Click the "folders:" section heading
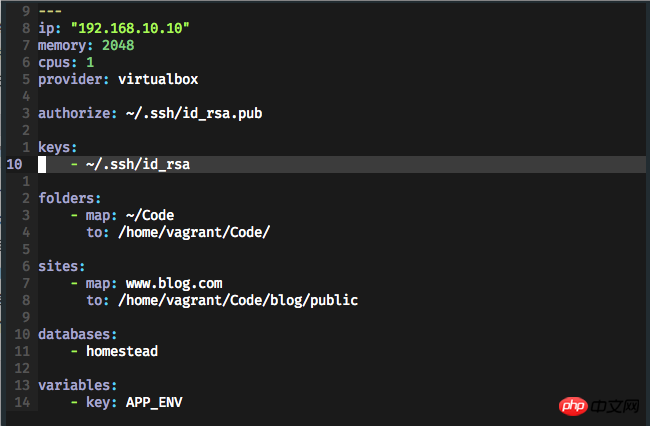The image size is (650, 426). 70,198
